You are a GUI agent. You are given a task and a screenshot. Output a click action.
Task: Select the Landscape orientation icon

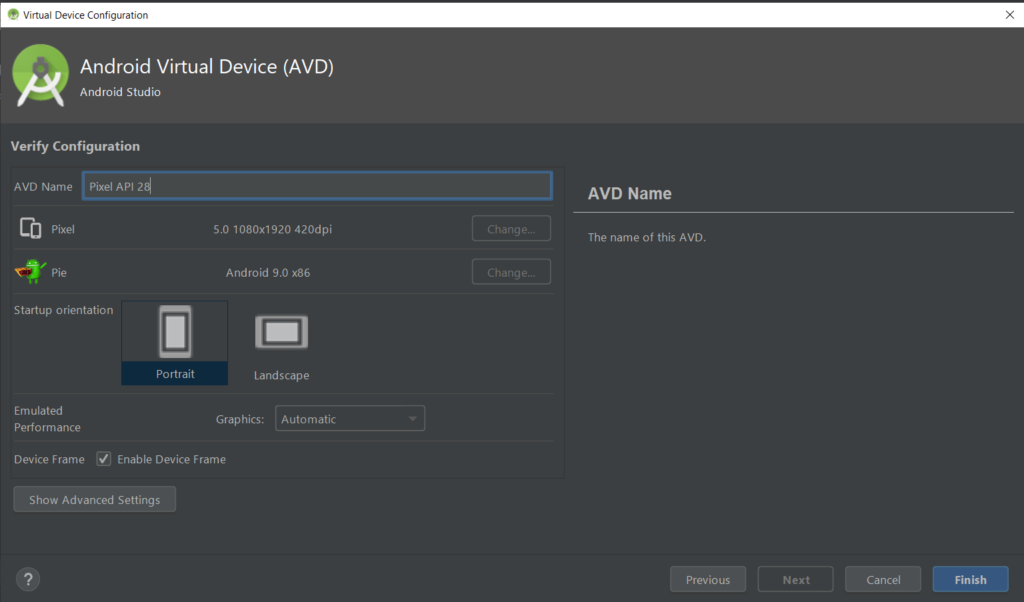click(281, 332)
